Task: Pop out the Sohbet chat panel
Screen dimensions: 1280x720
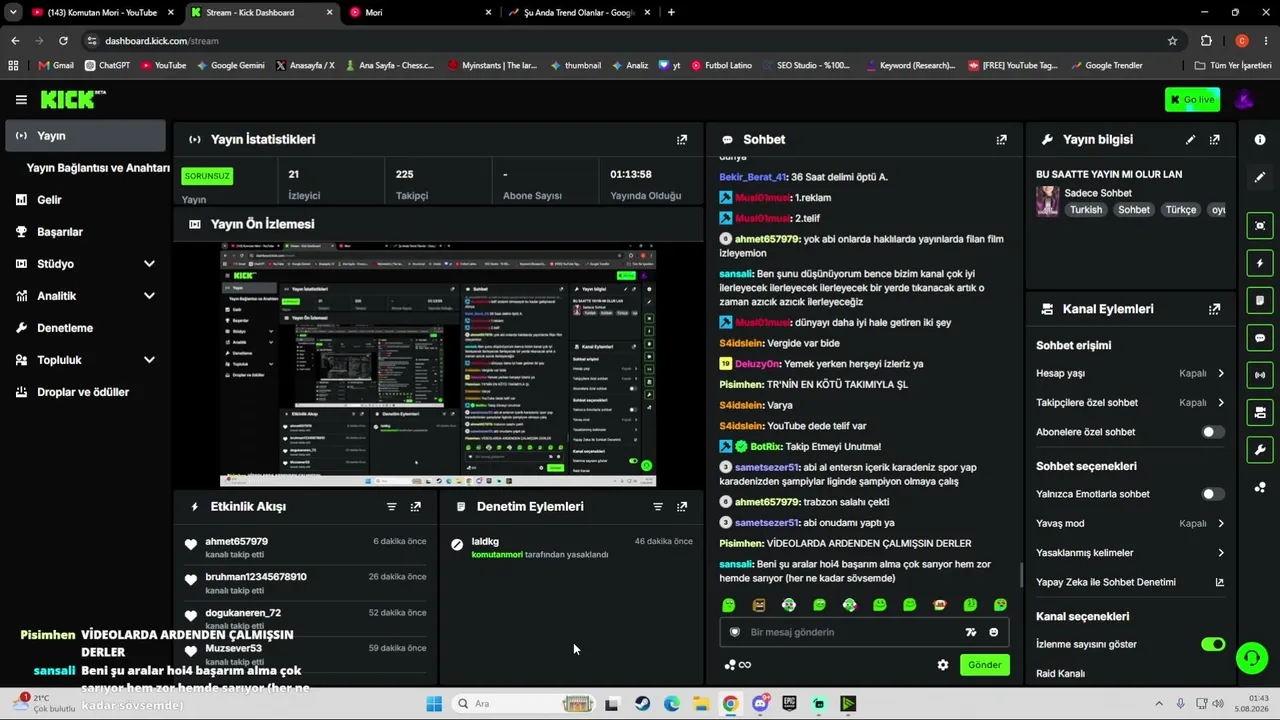Action: coord(1001,140)
